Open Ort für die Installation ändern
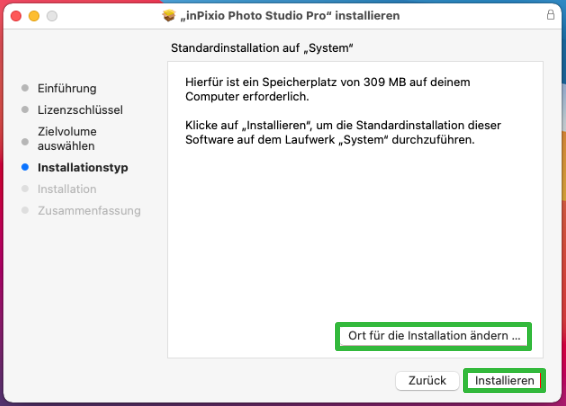Screen dimensions: 566x406 [434, 336]
